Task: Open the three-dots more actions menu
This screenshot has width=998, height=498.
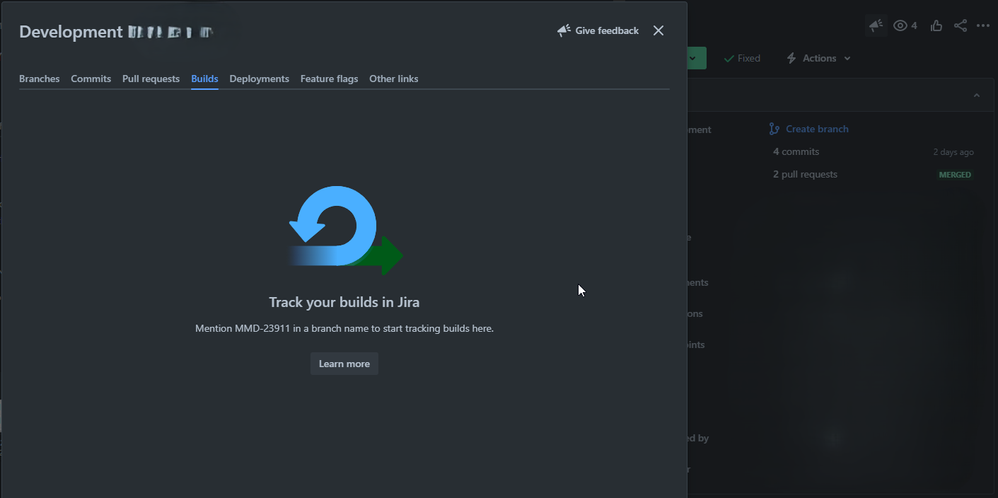Action: click(983, 25)
